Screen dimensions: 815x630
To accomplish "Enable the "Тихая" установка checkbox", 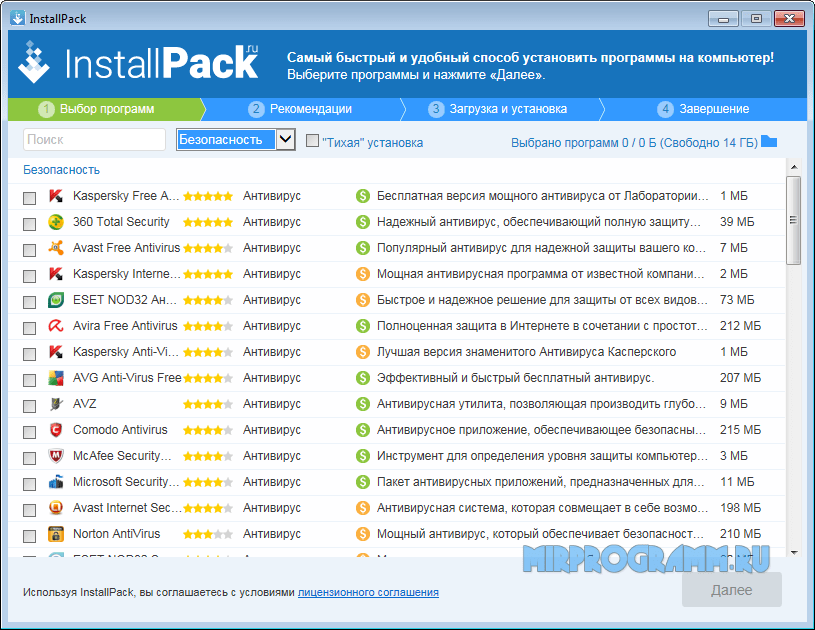I will pyautogui.click(x=312, y=140).
